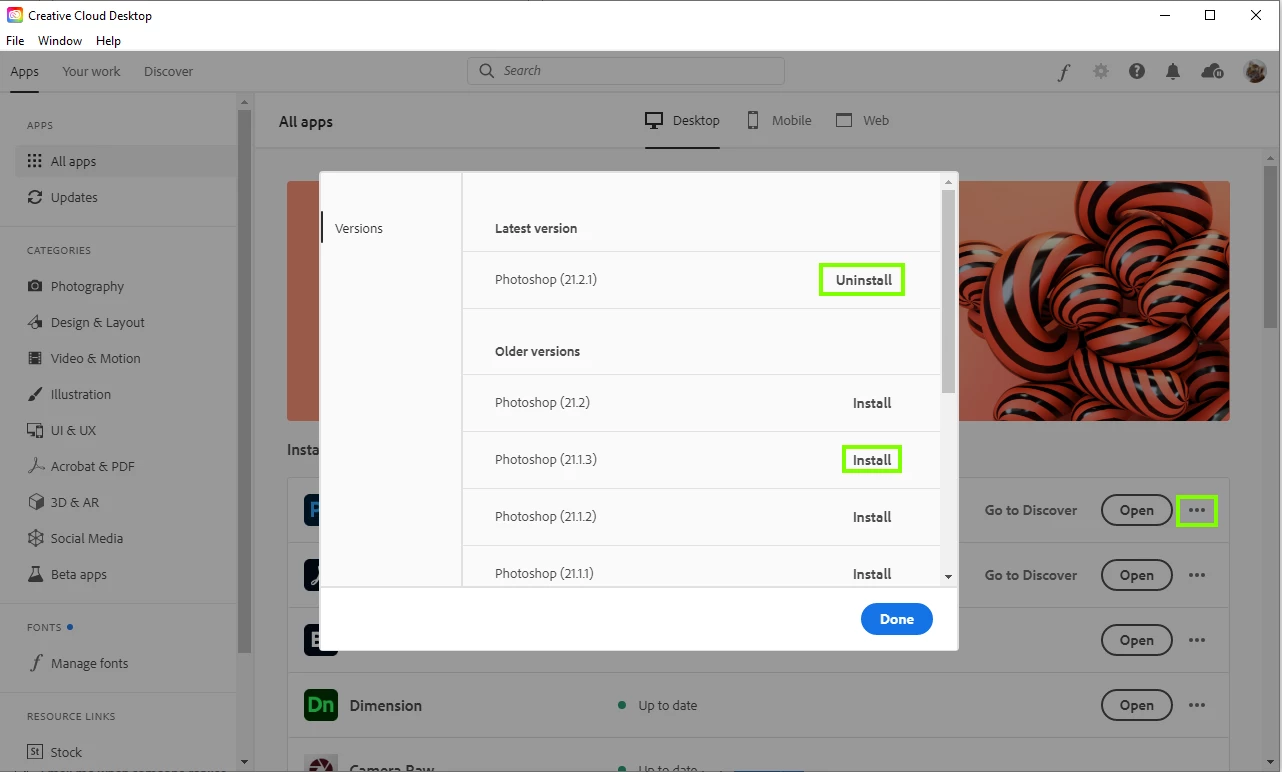
Task: Select Versions in the dialog sidebar
Action: coord(359,228)
